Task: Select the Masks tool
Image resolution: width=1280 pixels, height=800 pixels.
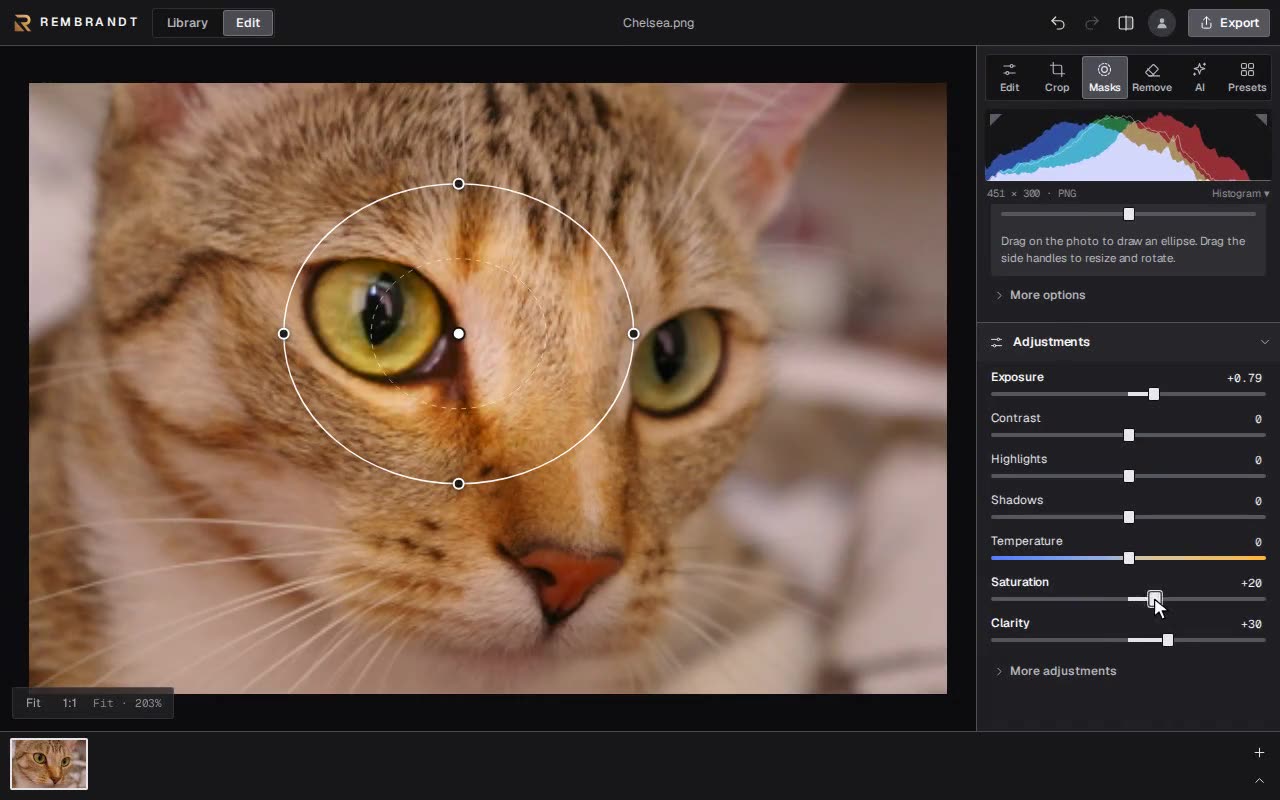Action: (1105, 77)
